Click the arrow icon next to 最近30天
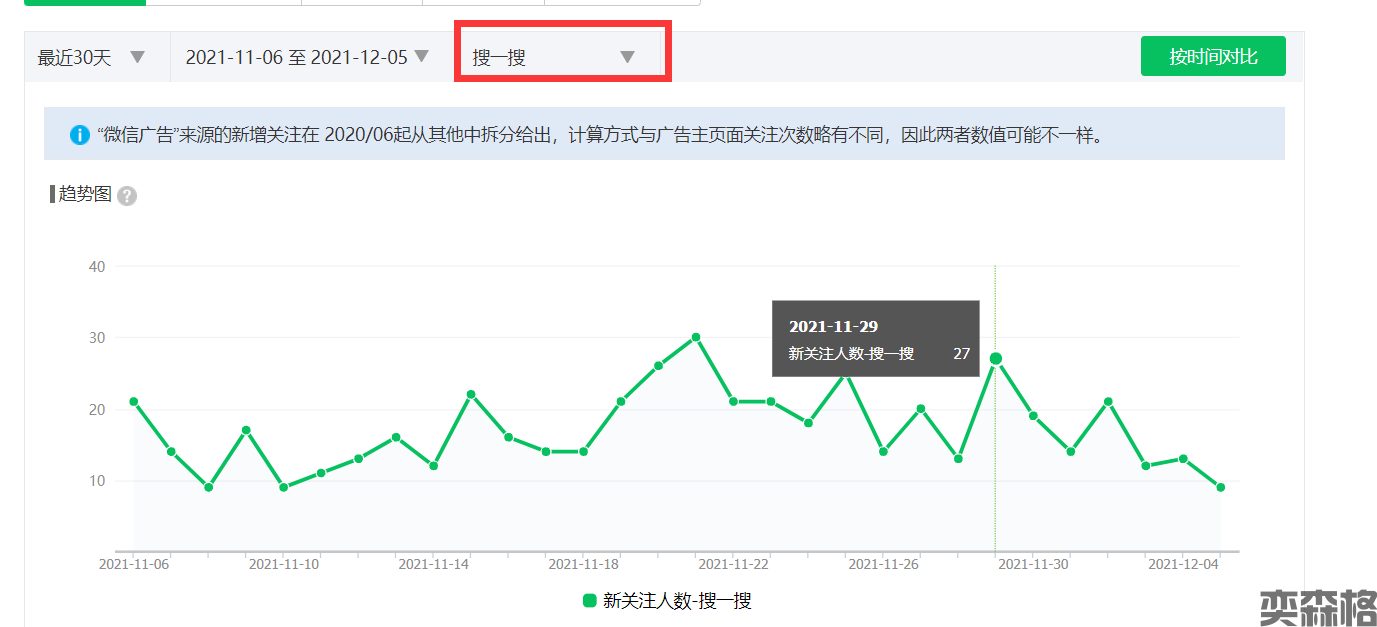1377x627 pixels. [138, 57]
